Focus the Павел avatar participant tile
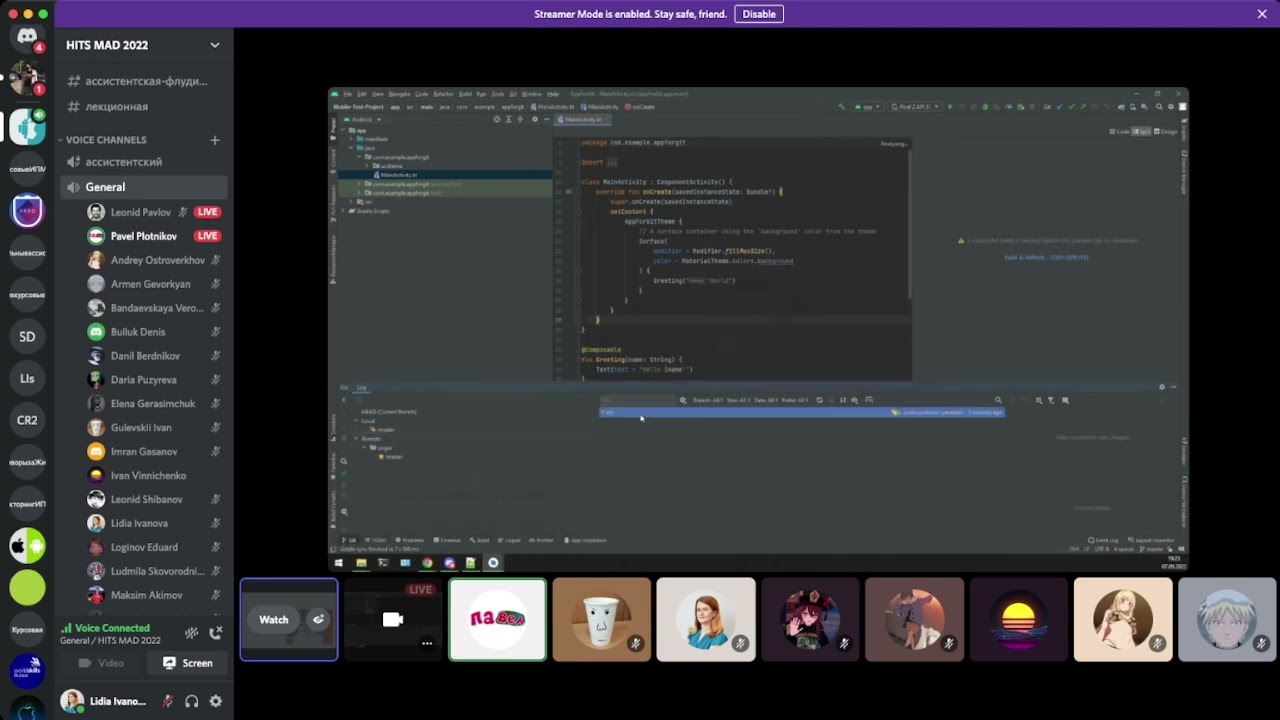This screenshot has width=1280, height=720. pyautogui.click(x=497, y=620)
